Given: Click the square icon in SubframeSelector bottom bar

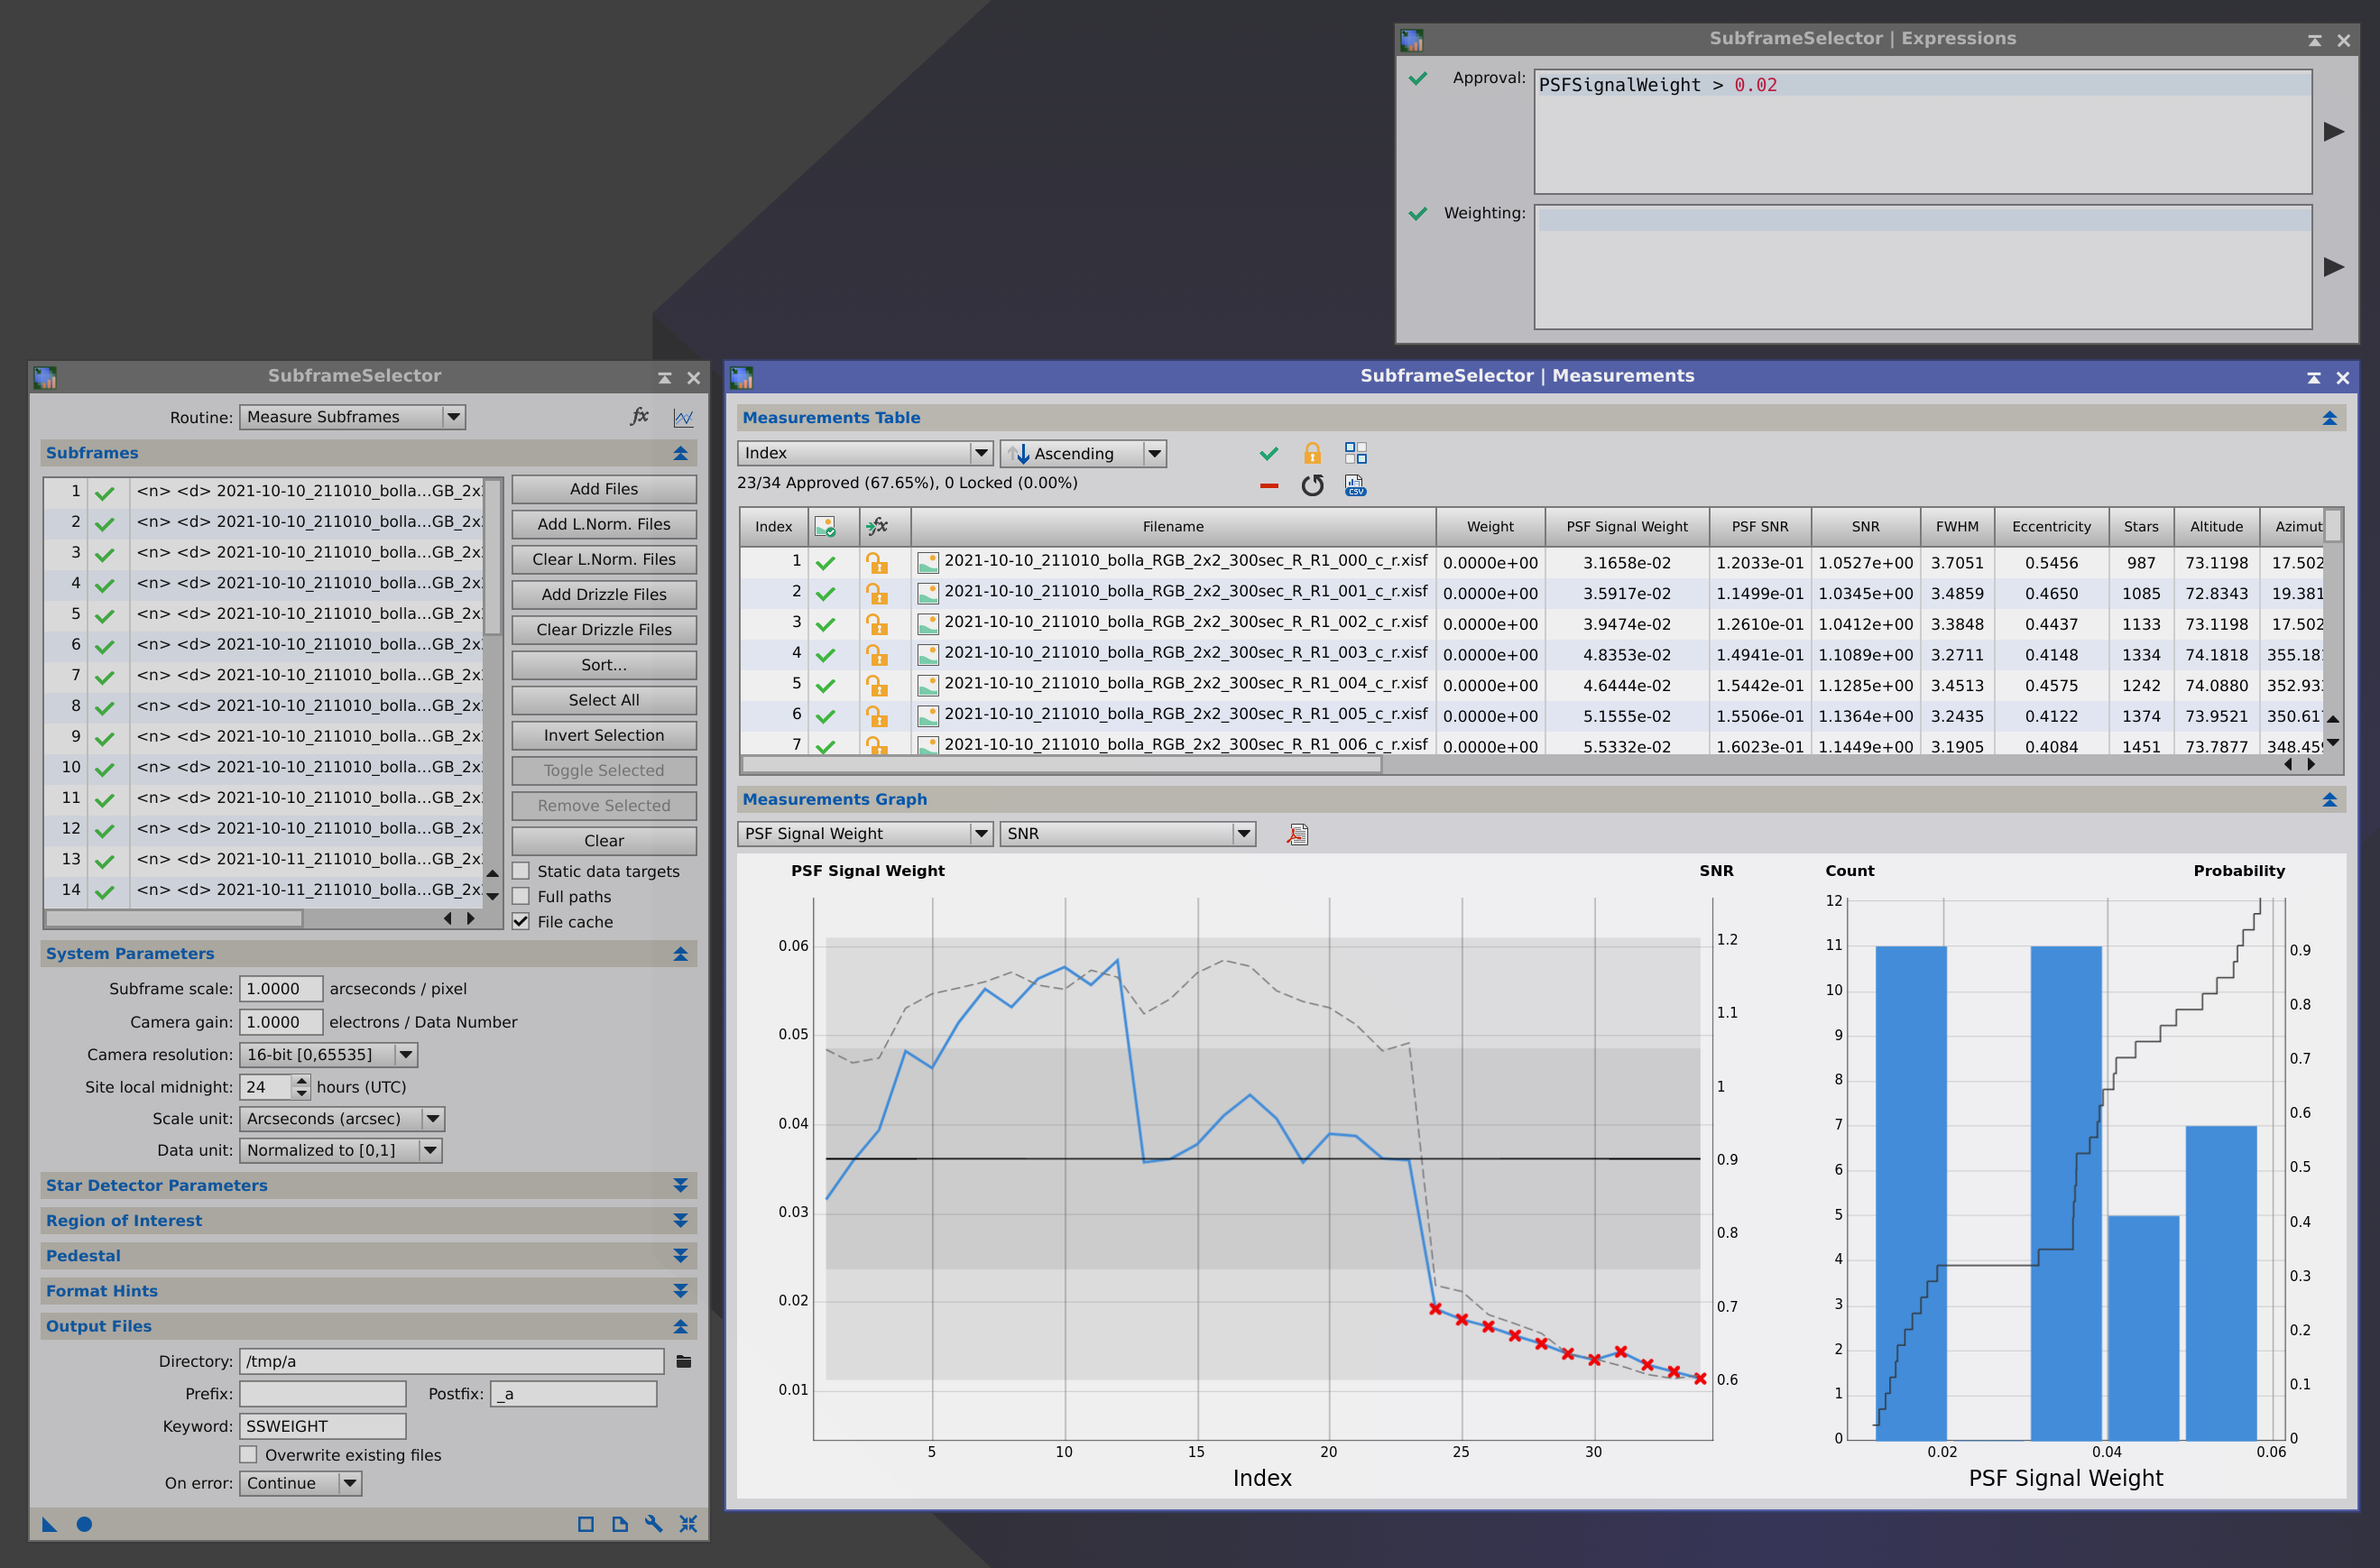Looking at the screenshot, I should tap(586, 1524).
